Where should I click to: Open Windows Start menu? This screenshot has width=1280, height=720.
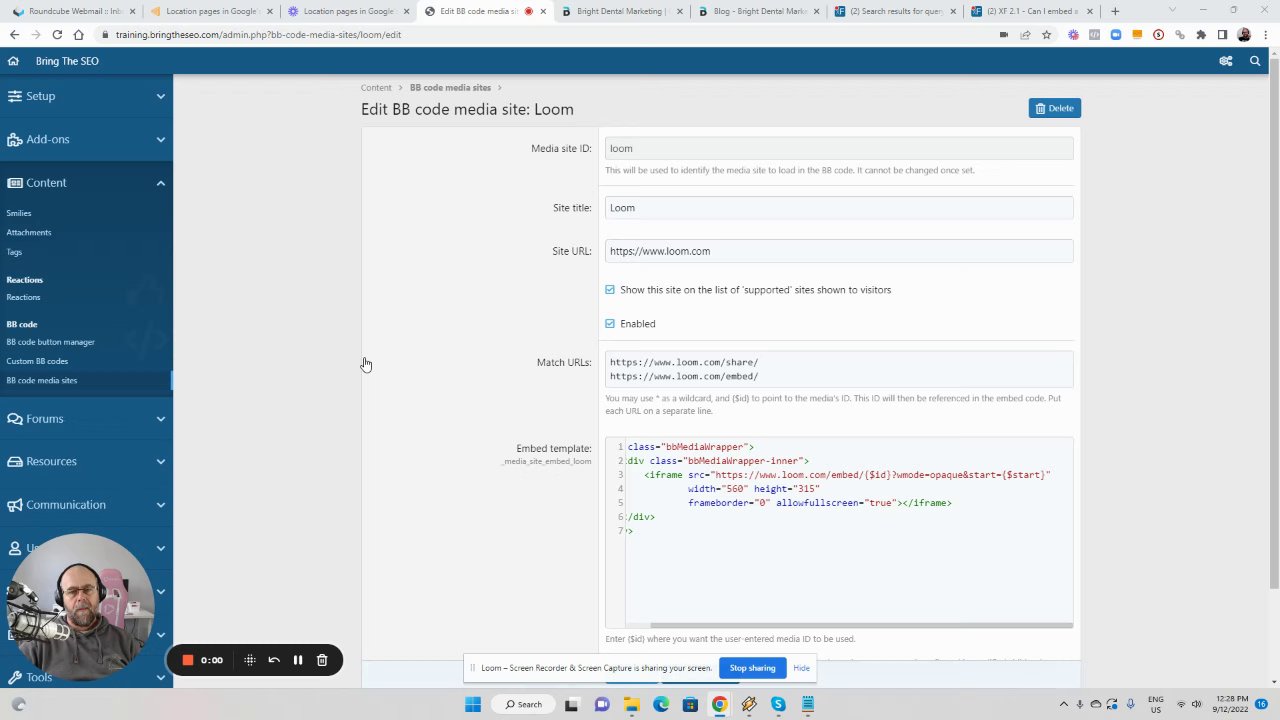tap(473, 704)
